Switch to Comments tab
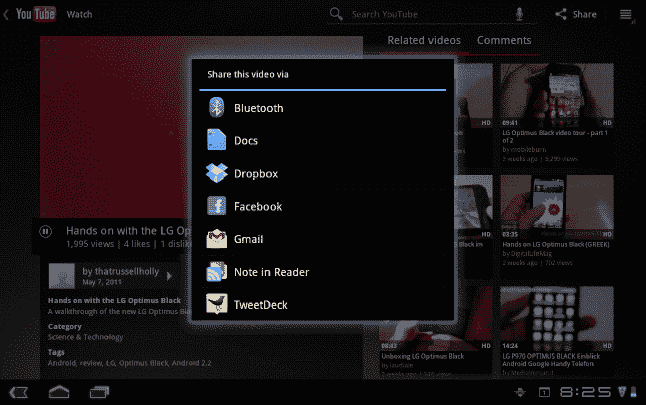646x405 pixels. coord(504,40)
